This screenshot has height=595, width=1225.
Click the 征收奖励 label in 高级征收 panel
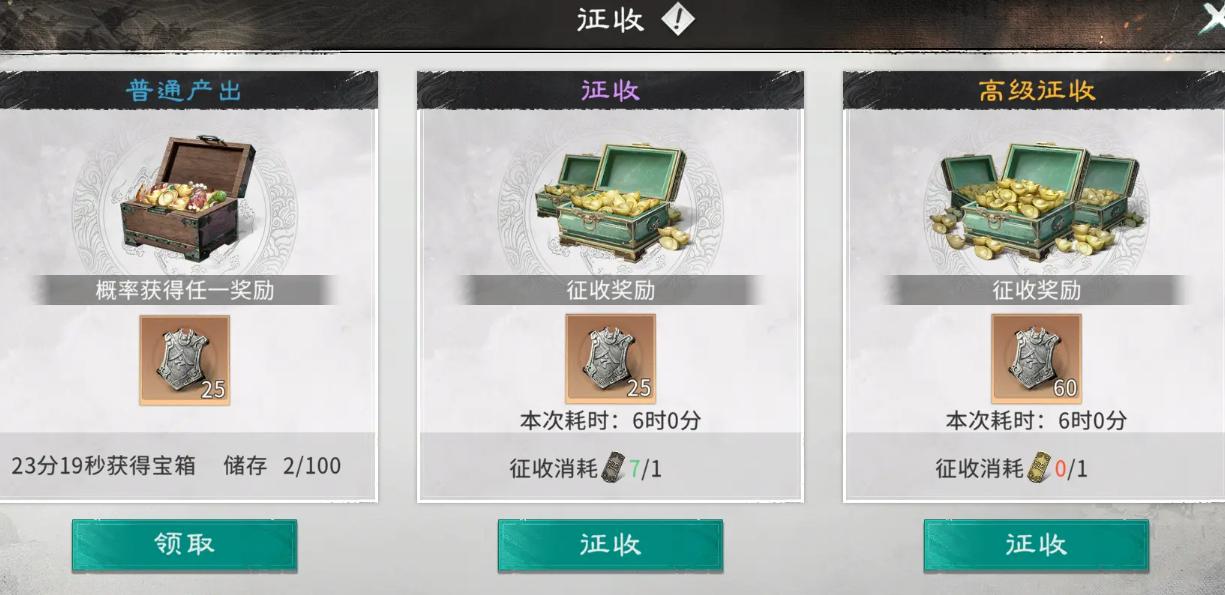click(x=1036, y=291)
